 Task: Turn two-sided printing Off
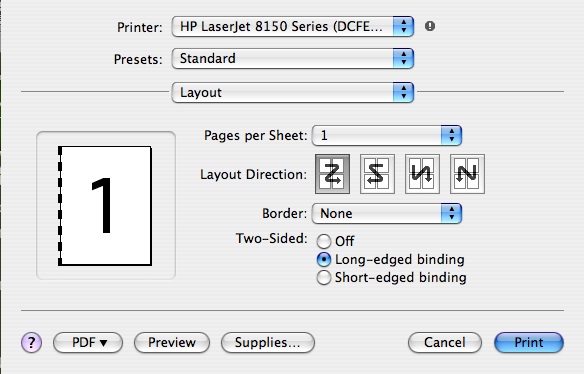(324, 241)
